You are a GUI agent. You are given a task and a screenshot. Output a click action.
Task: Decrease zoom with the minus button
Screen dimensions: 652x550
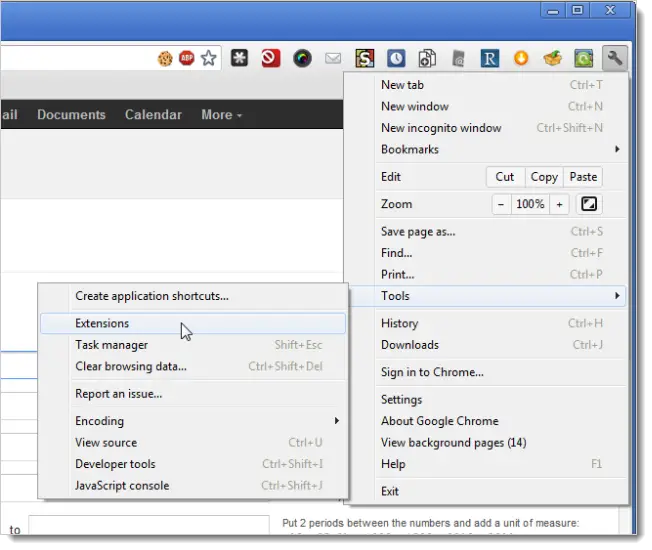pyautogui.click(x=501, y=204)
